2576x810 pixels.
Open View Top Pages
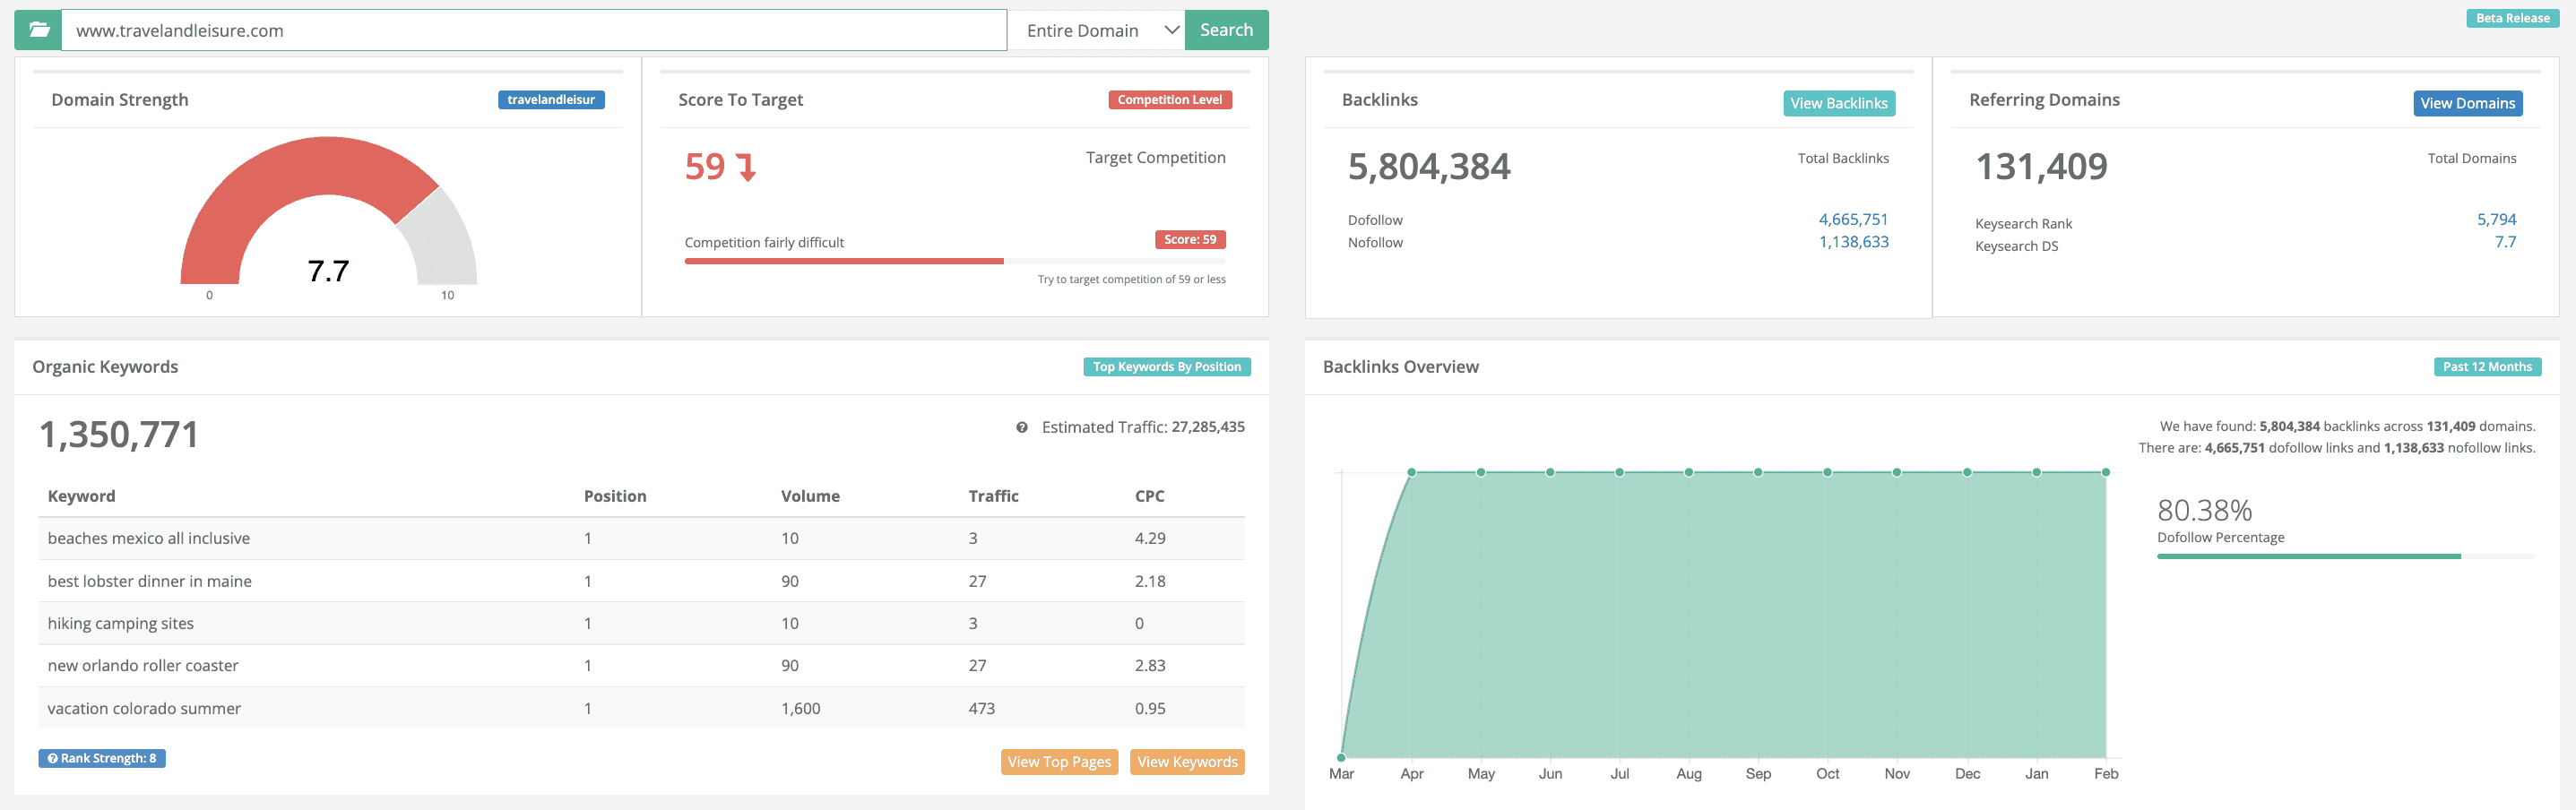(x=1059, y=761)
